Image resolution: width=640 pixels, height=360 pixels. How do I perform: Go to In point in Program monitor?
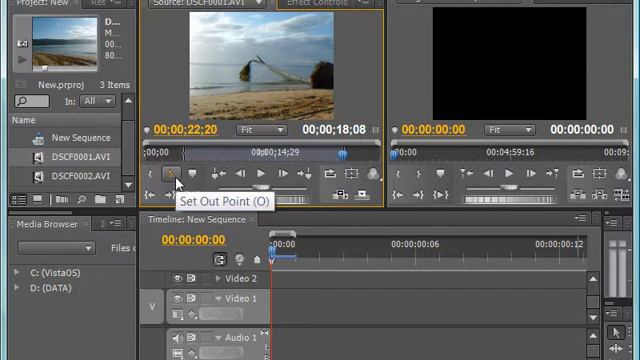(398, 195)
